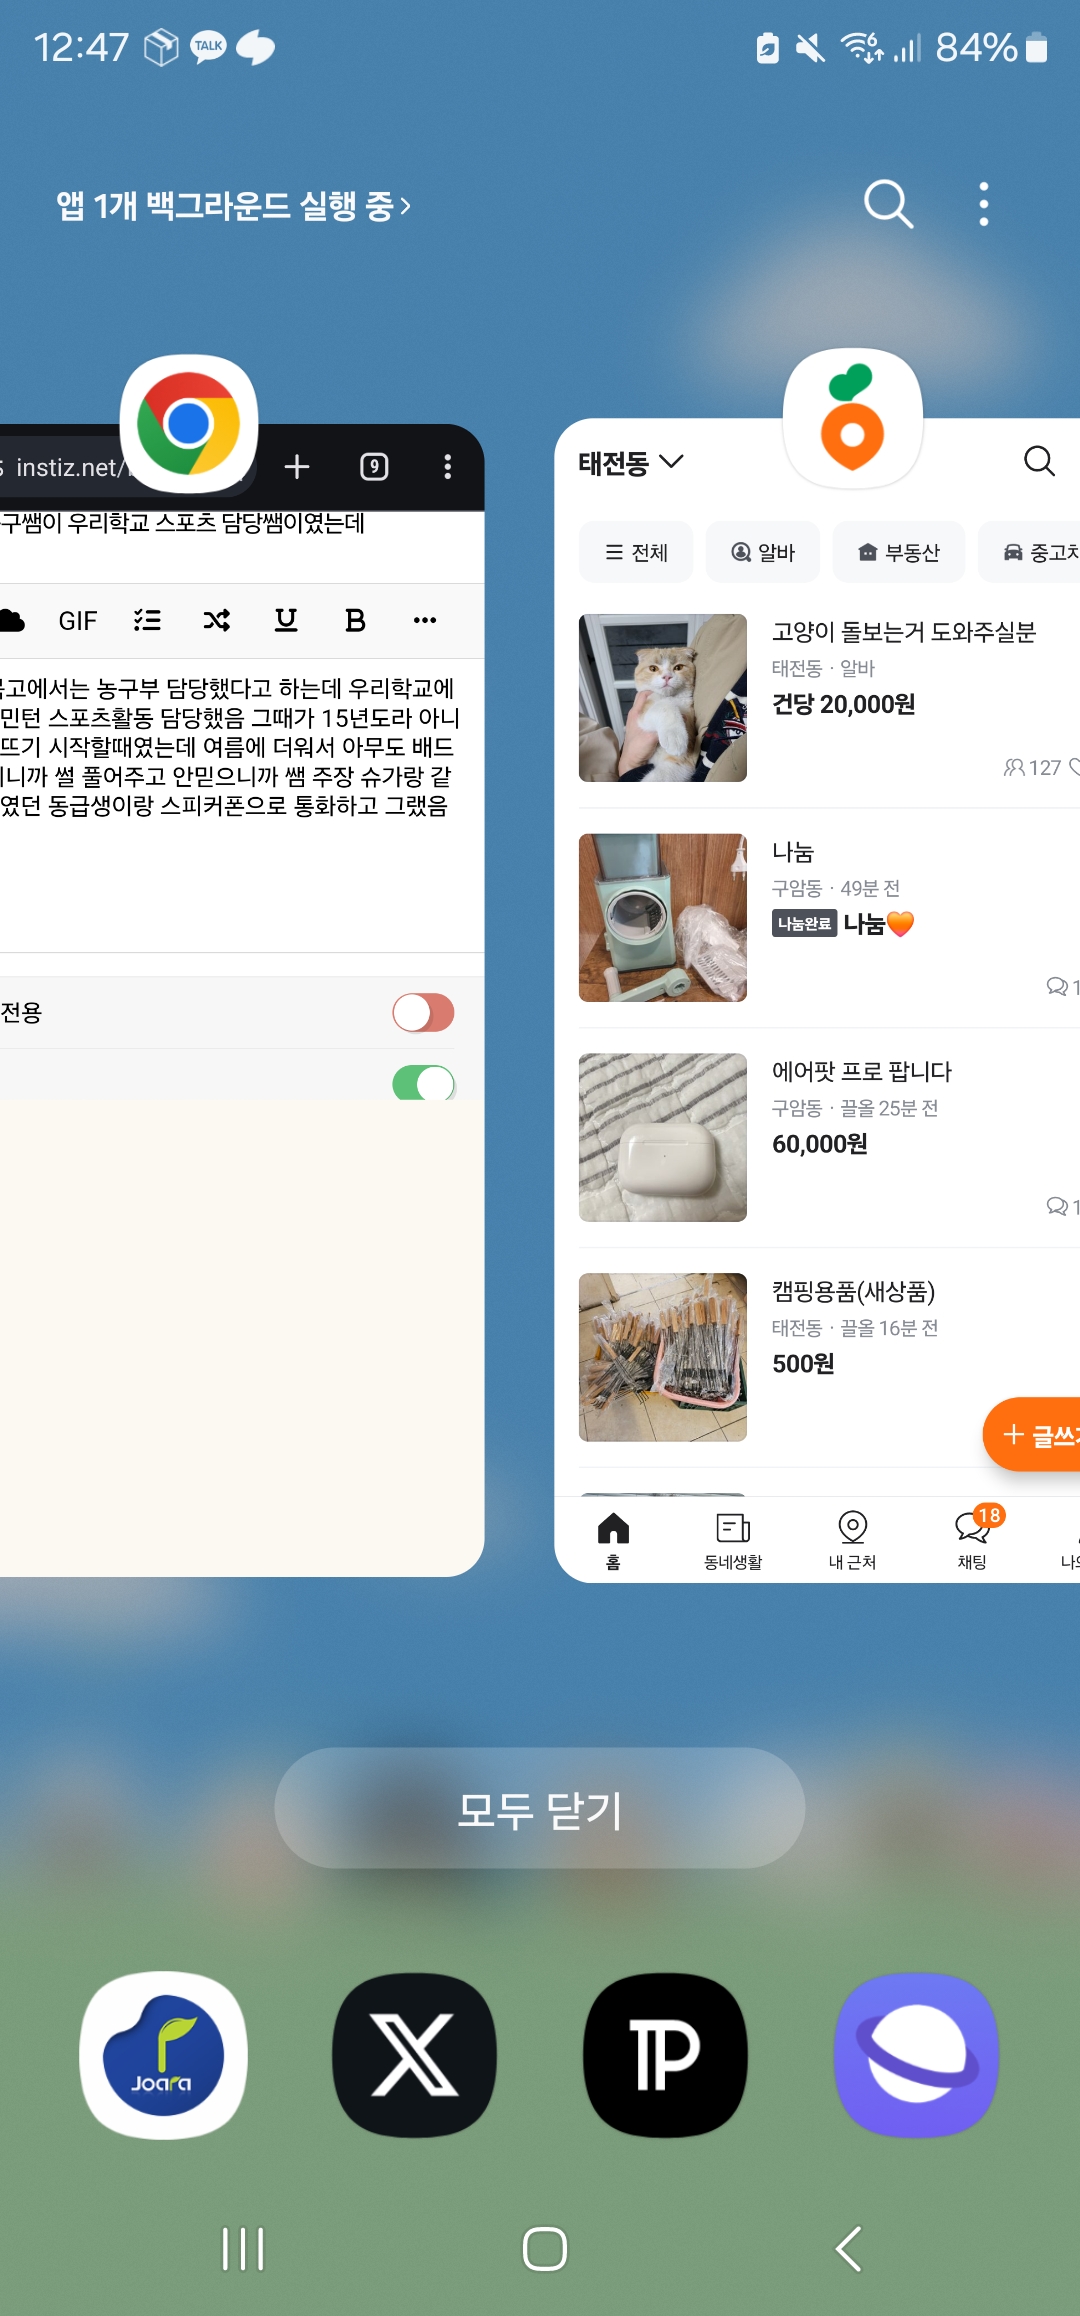Tap the search icon in Karrot app
Image resolution: width=1080 pixels, height=2316 pixels.
click(x=1039, y=461)
